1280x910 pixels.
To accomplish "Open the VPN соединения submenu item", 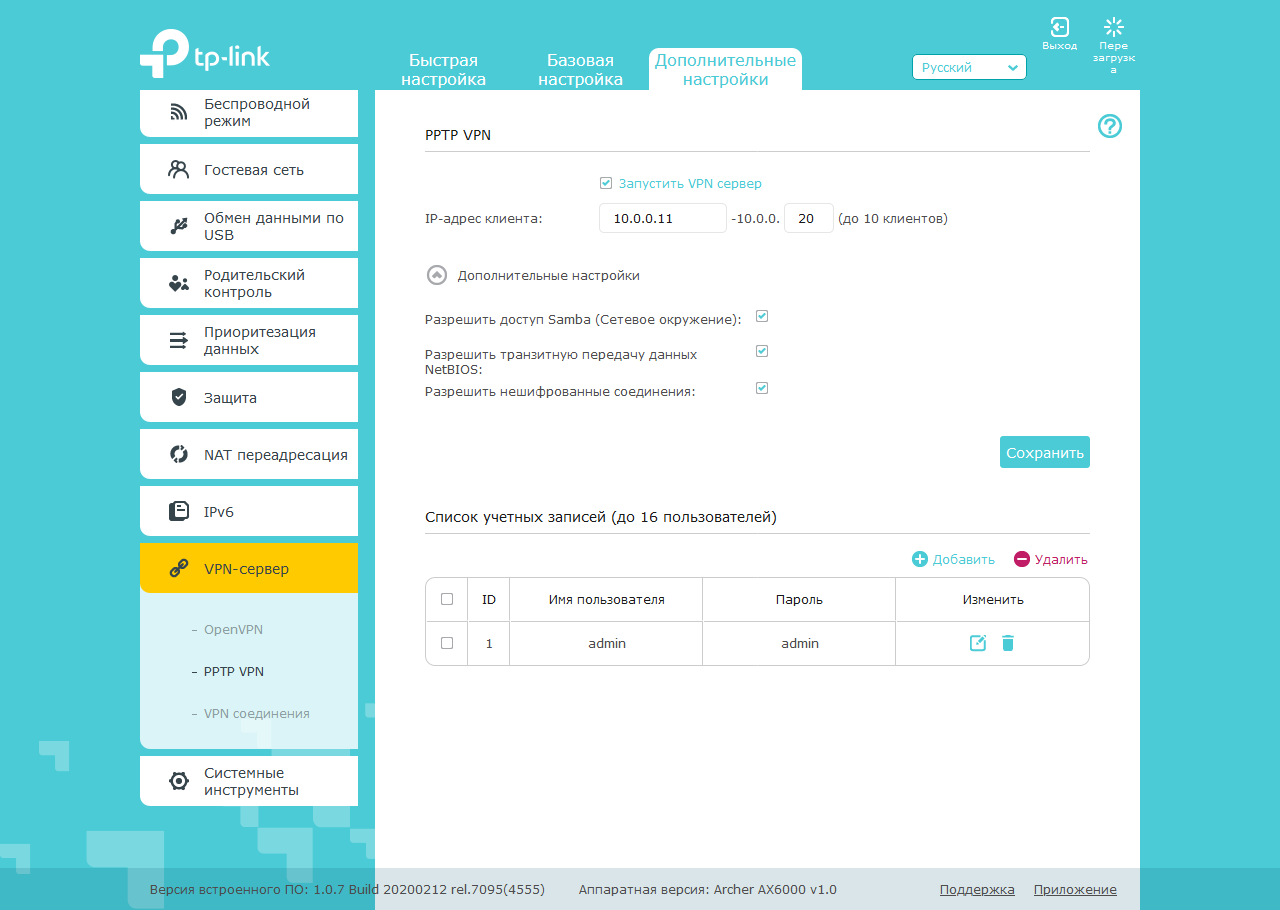I will [x=257, y=713].
